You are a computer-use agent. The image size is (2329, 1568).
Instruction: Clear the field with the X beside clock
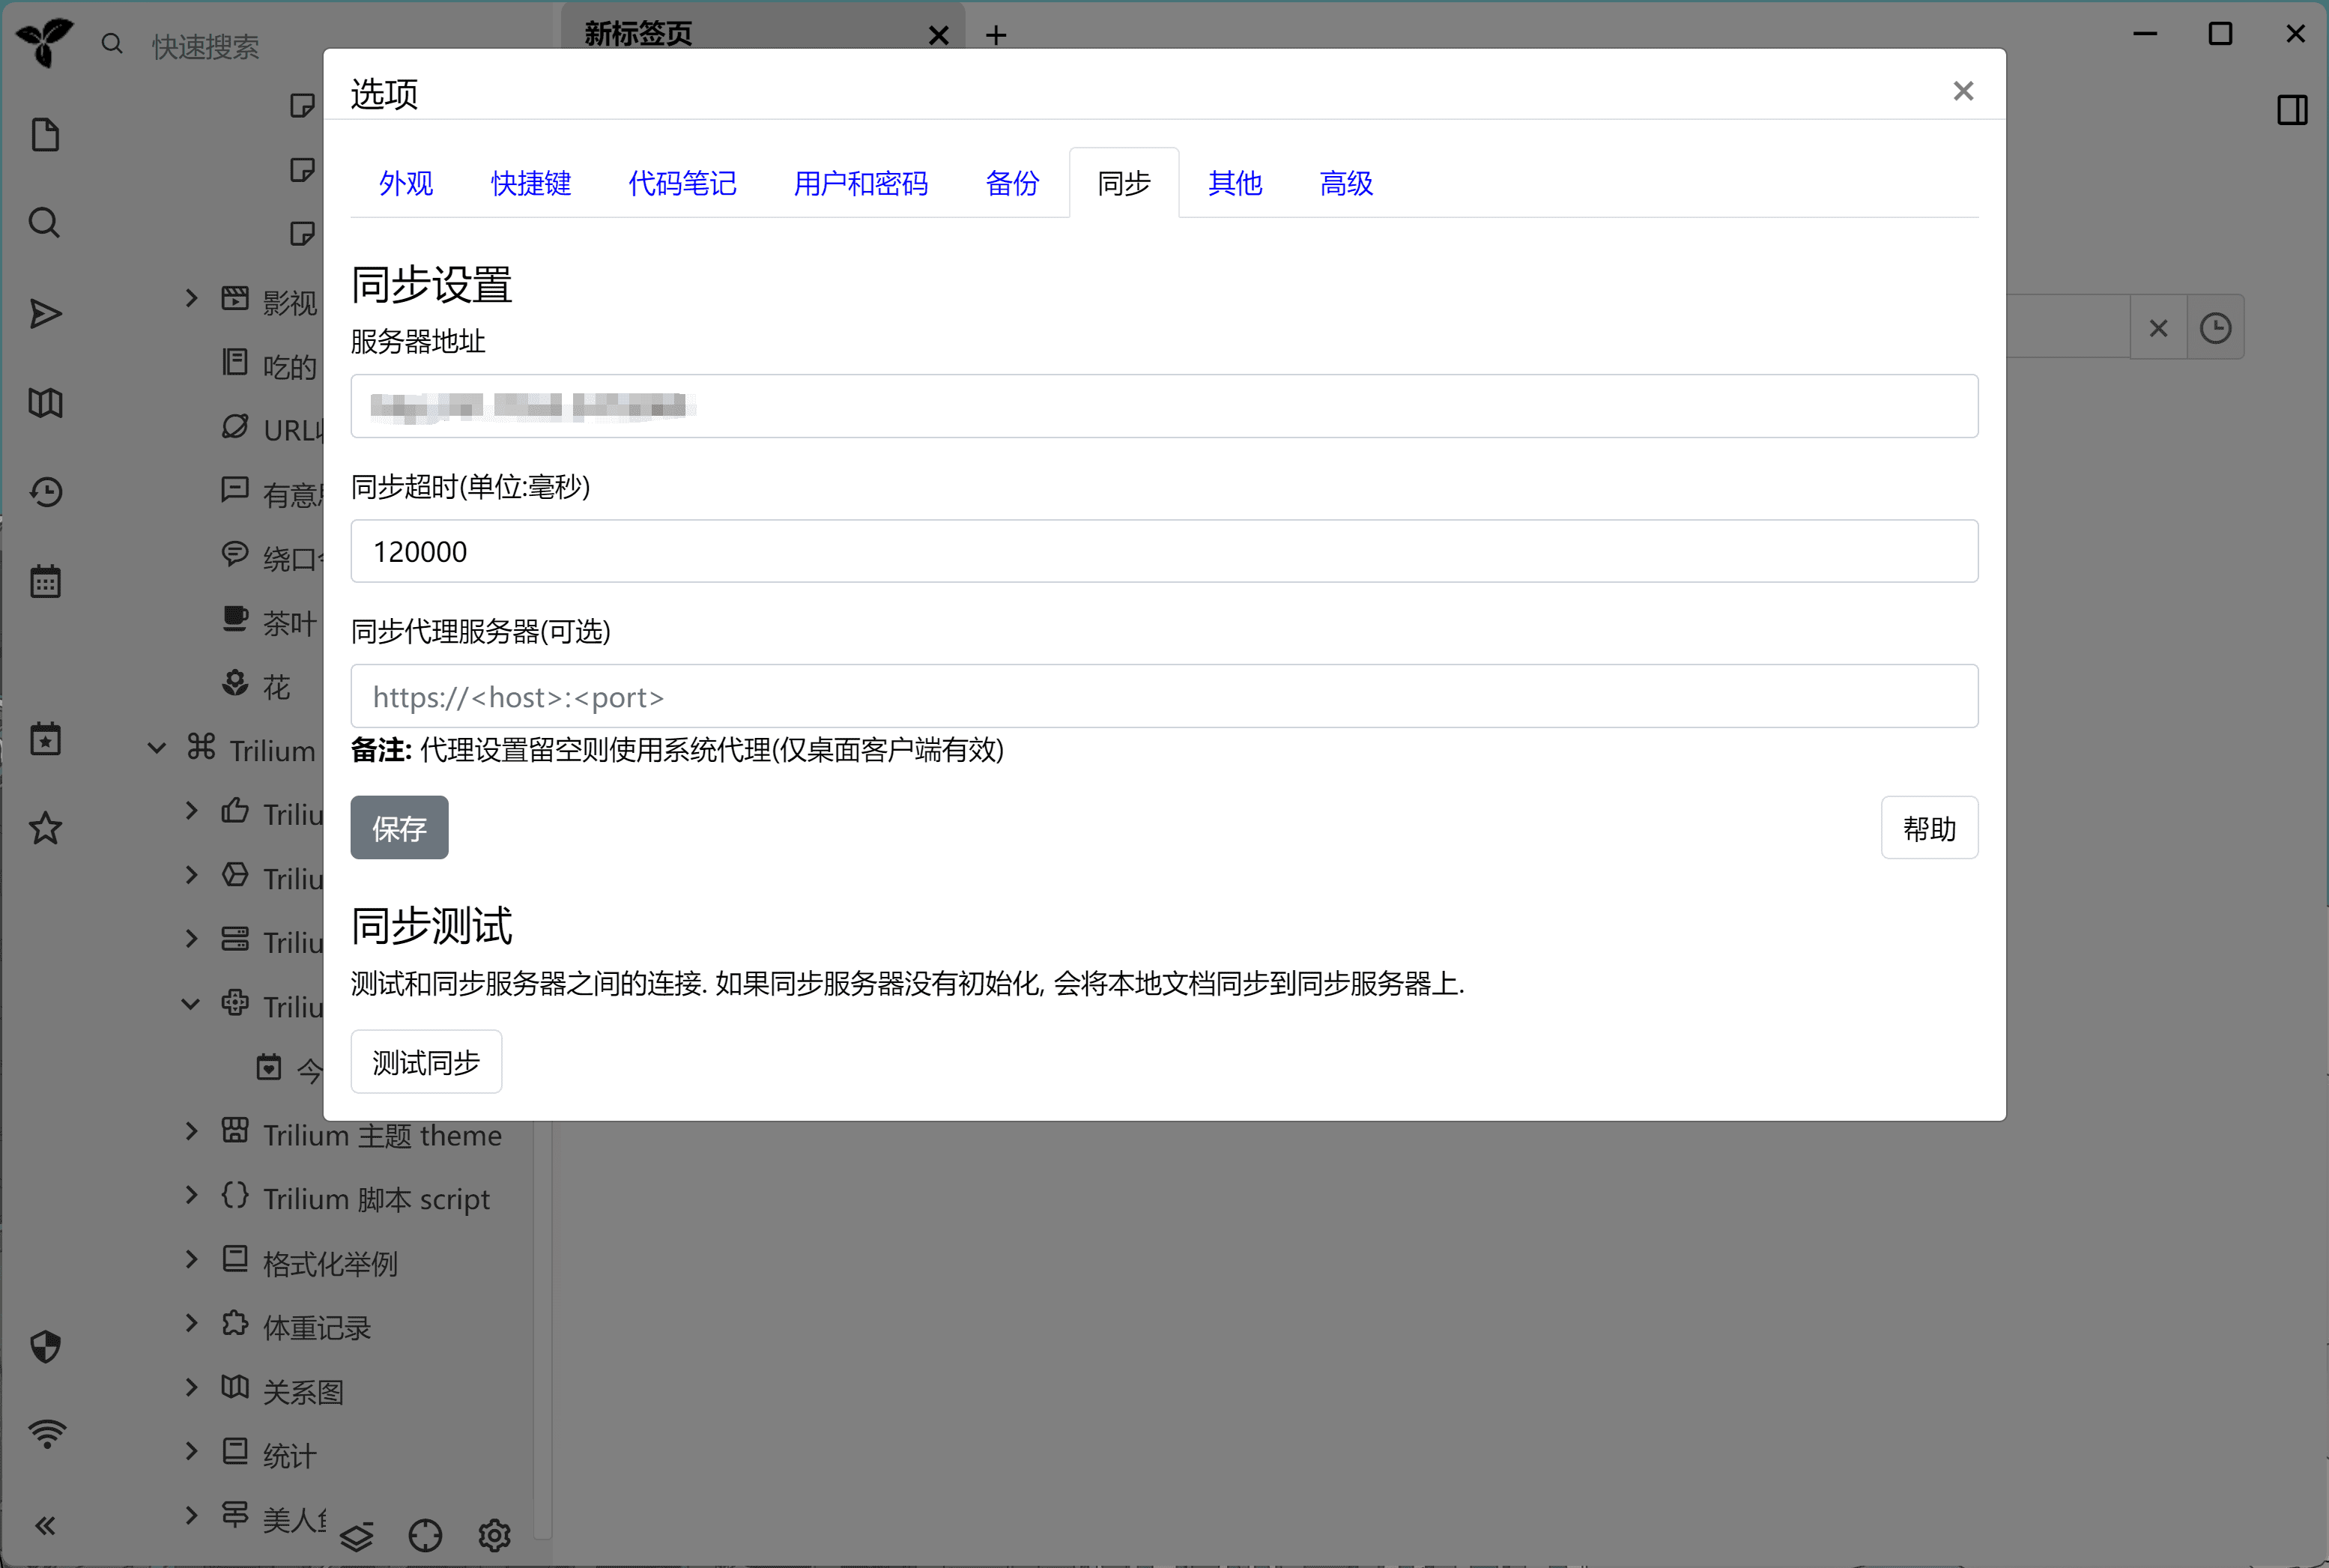[x=2159, y=328]
